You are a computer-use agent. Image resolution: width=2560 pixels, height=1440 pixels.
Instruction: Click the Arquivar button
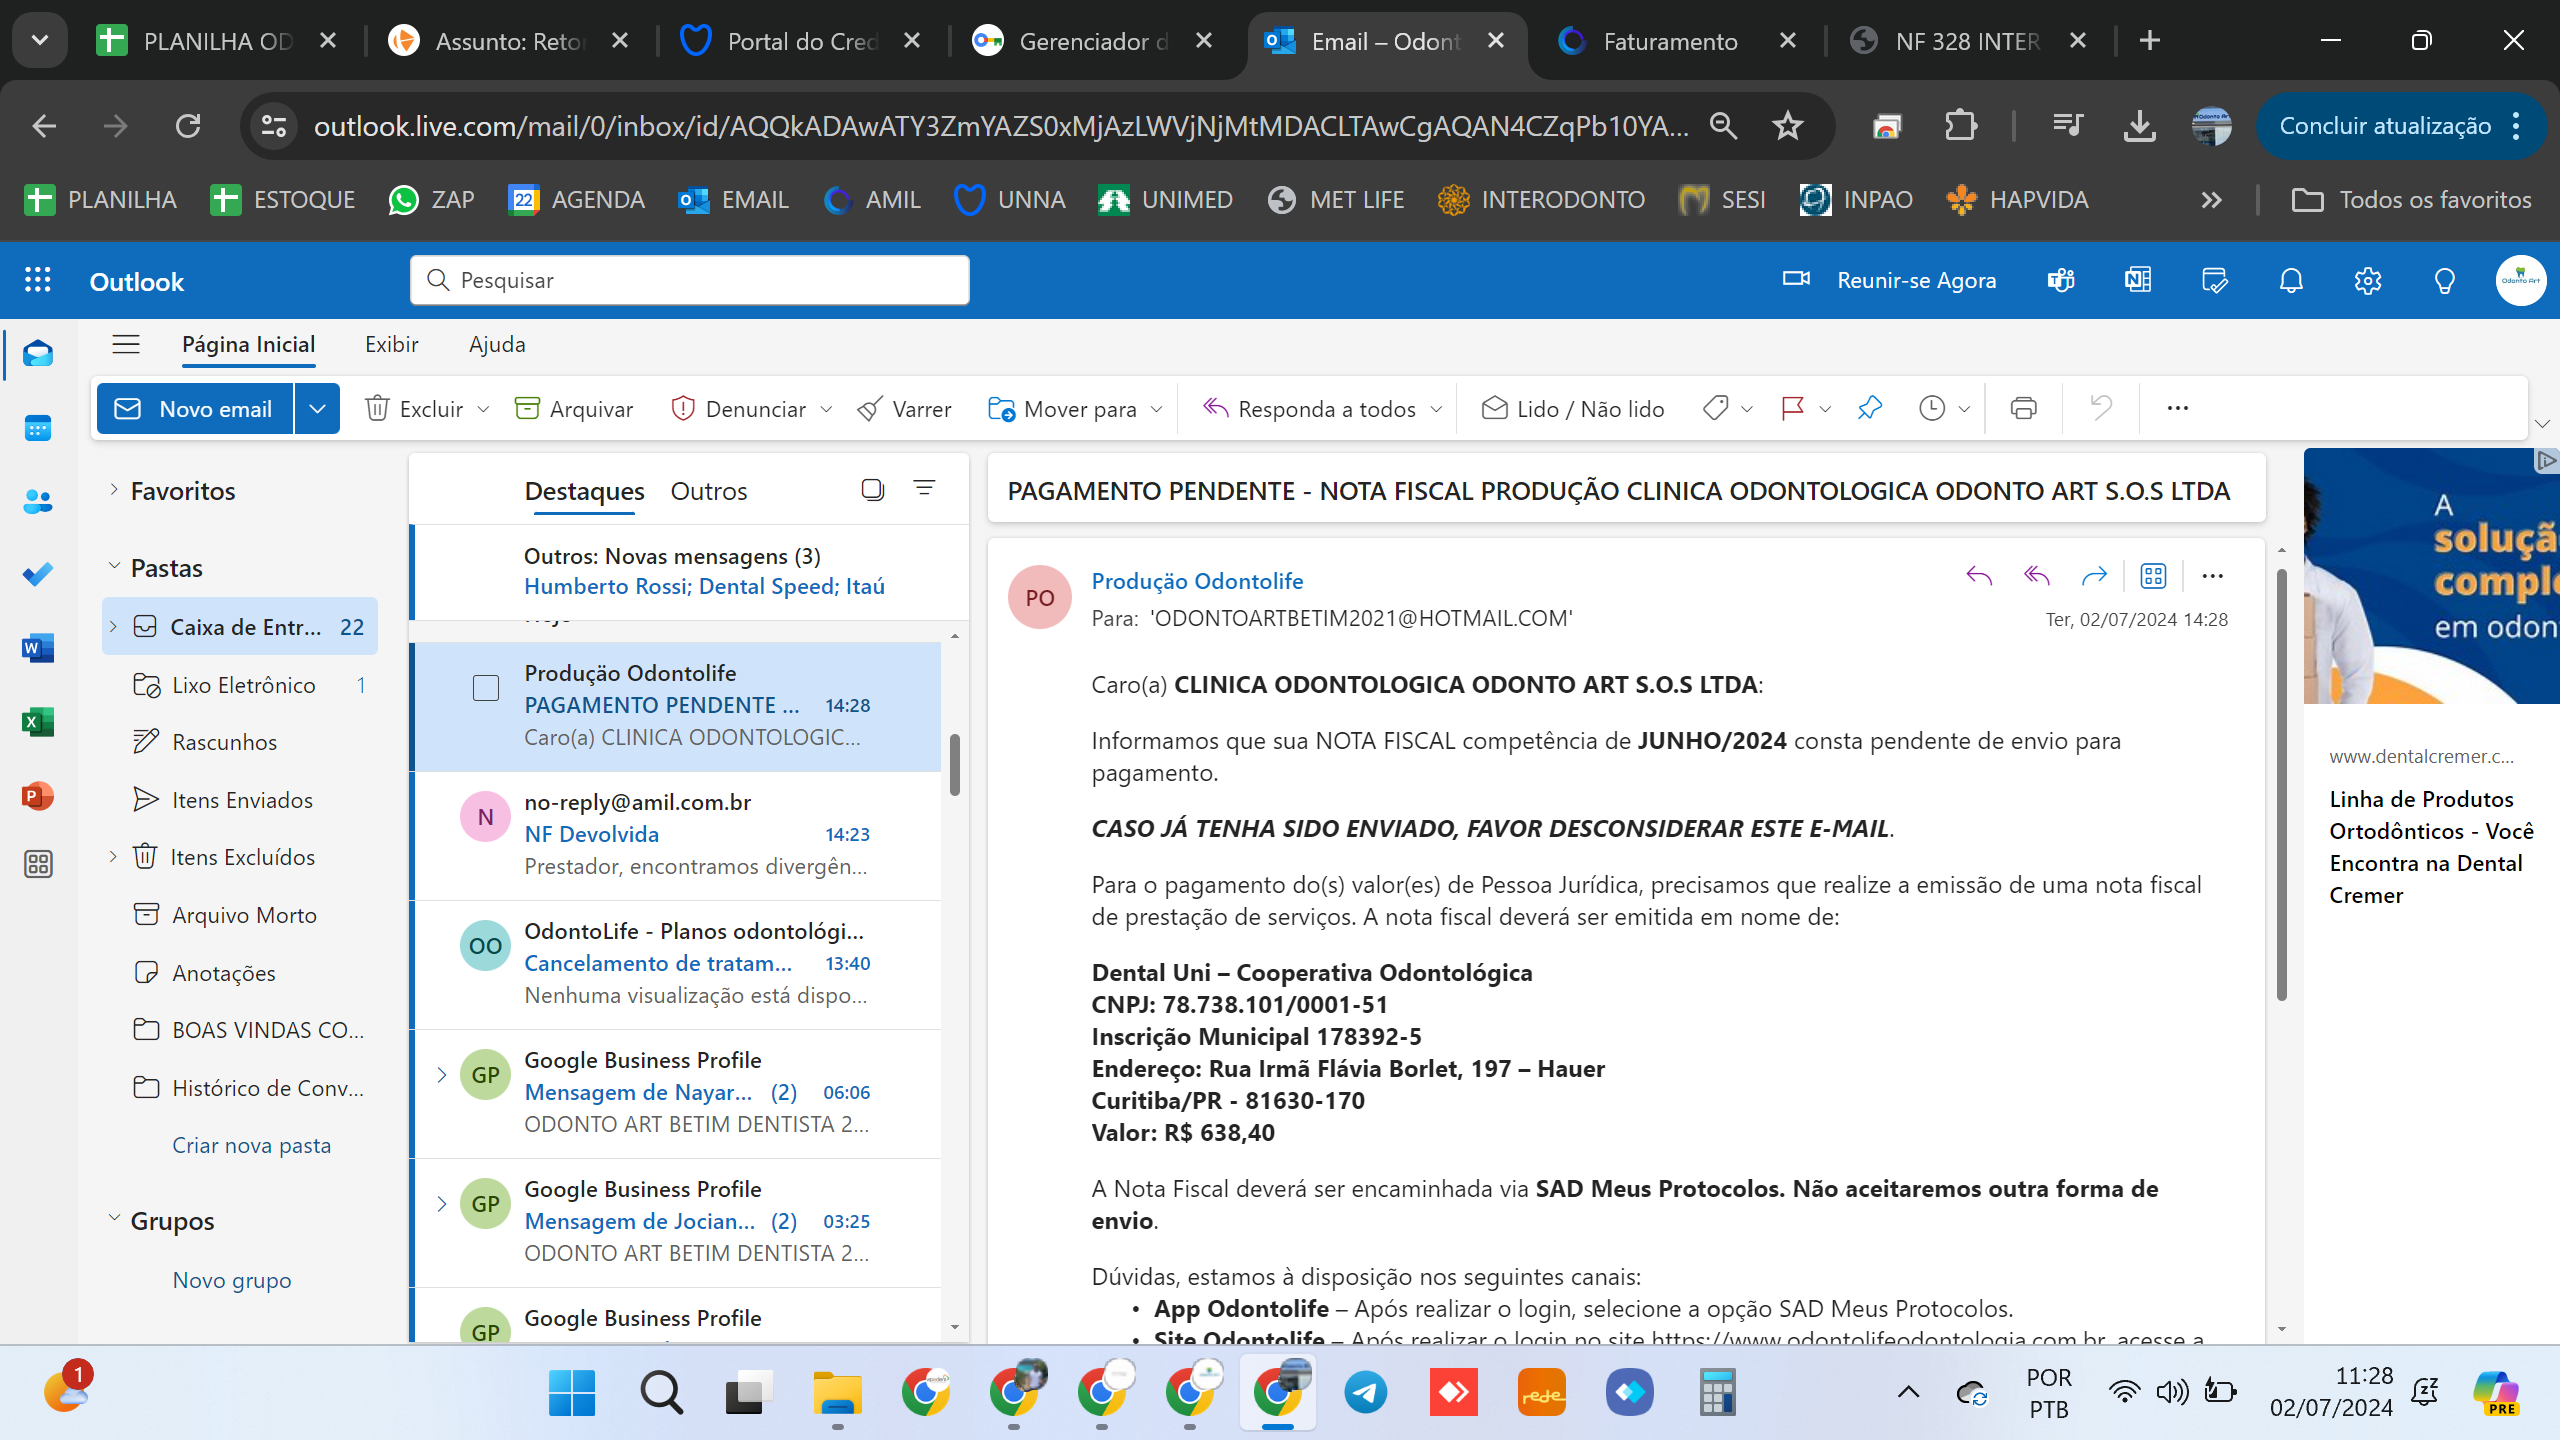click(574, 408)
